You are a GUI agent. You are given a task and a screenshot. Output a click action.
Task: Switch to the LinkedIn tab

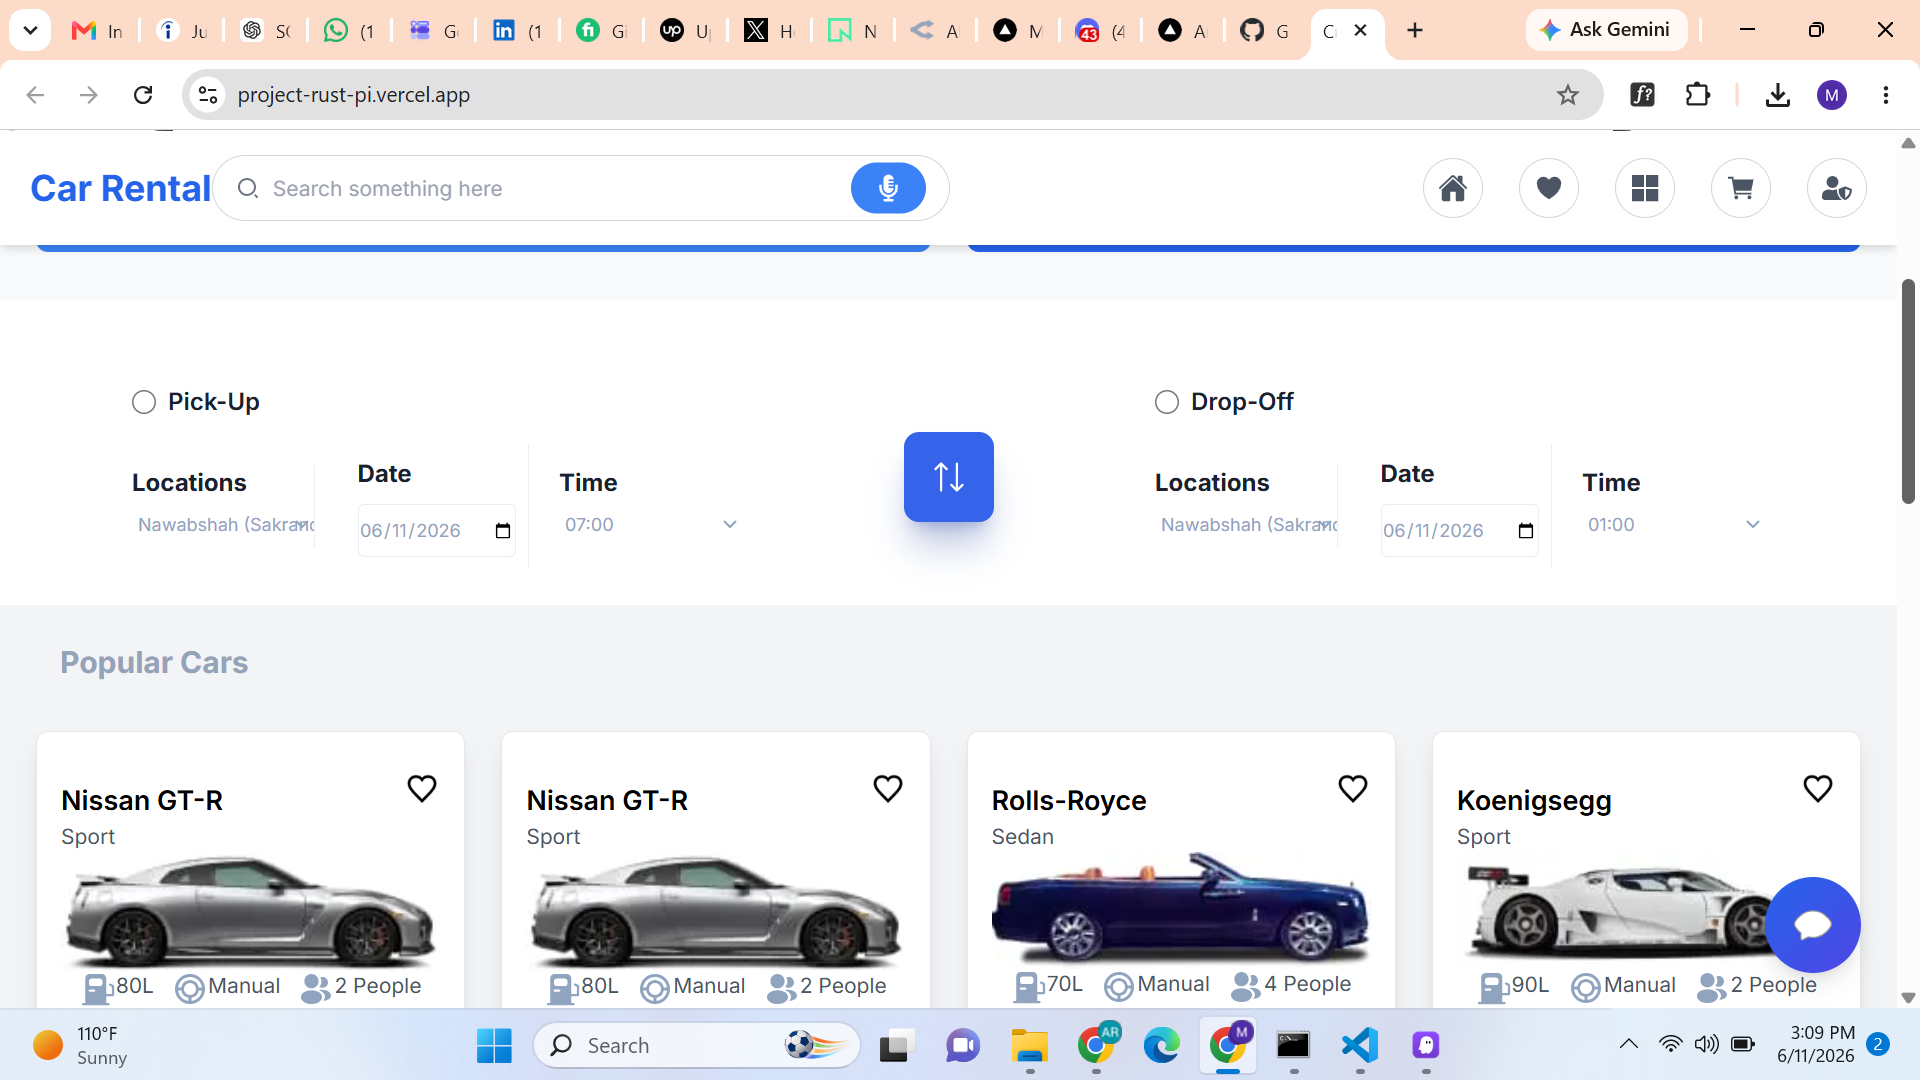click(x=518, y=31)
